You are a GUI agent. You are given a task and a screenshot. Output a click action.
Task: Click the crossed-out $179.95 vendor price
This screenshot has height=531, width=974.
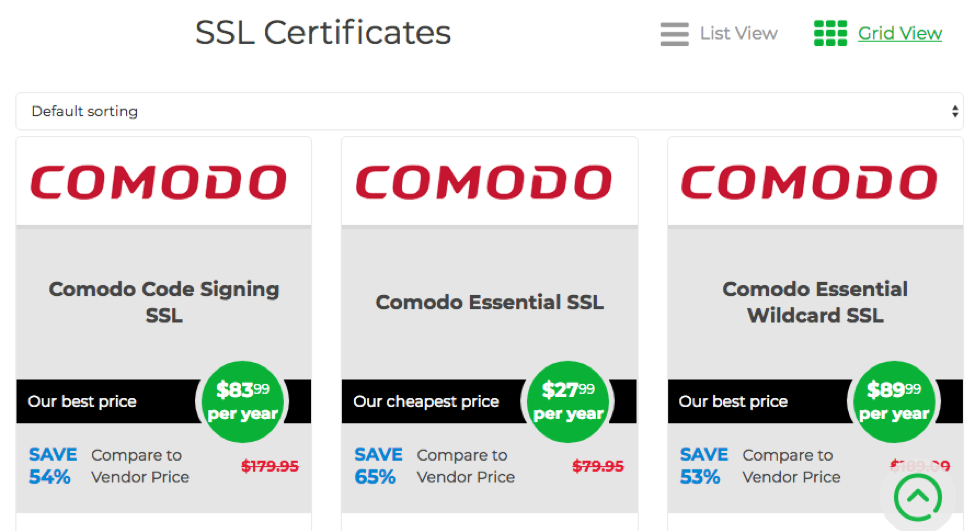[x=270, y=466]
